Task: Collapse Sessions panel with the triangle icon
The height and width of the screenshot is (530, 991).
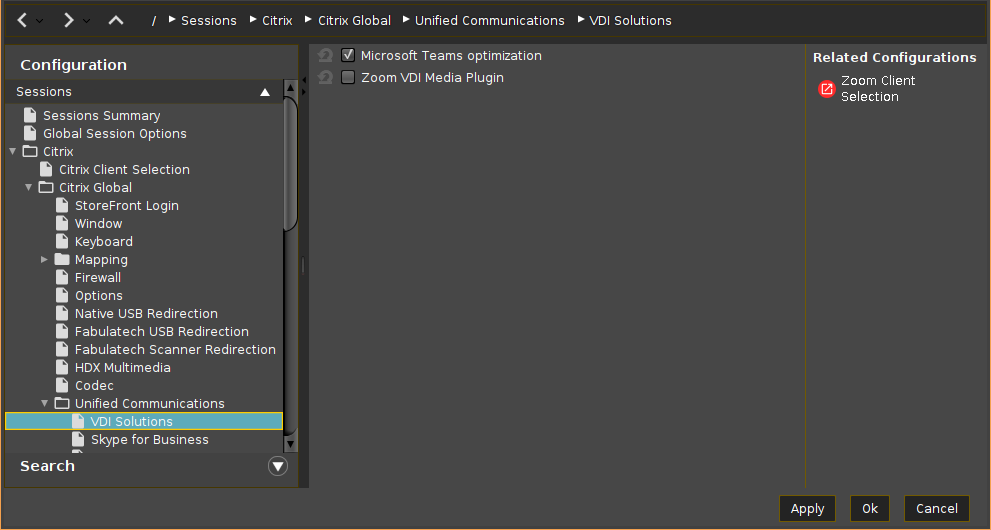Action: (265, 92)
